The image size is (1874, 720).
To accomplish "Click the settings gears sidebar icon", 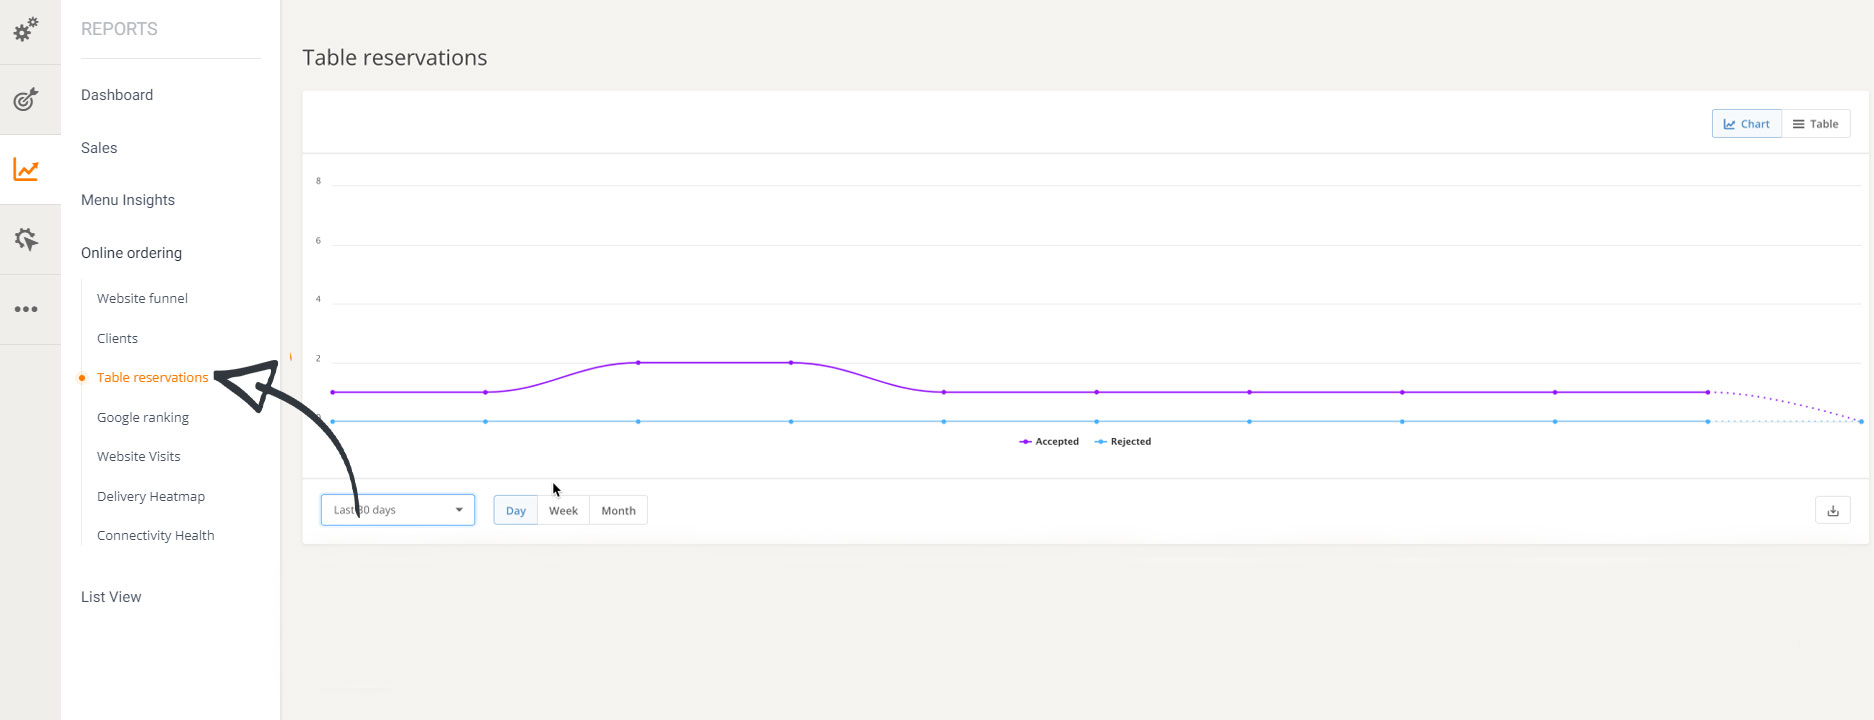I will coord(26,30).
